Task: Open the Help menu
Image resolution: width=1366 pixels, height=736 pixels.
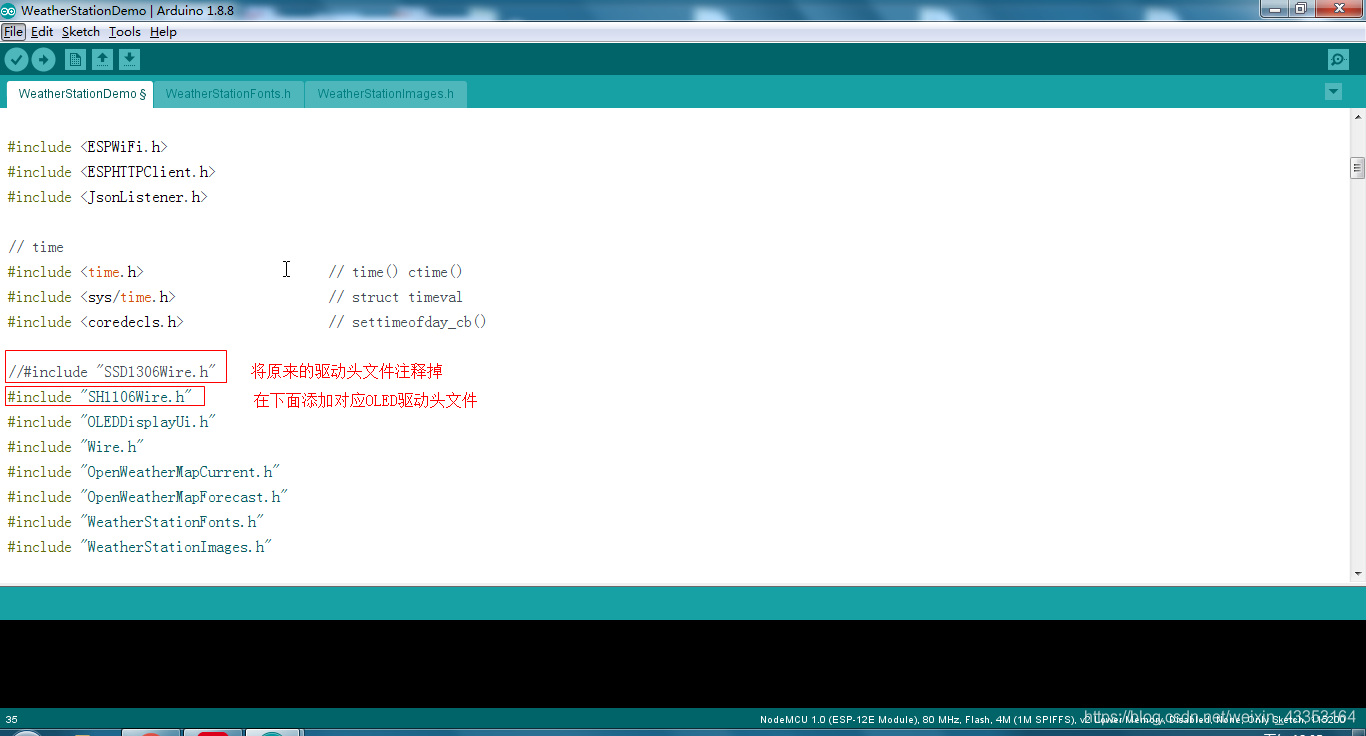Action: (x=163, y=32)
